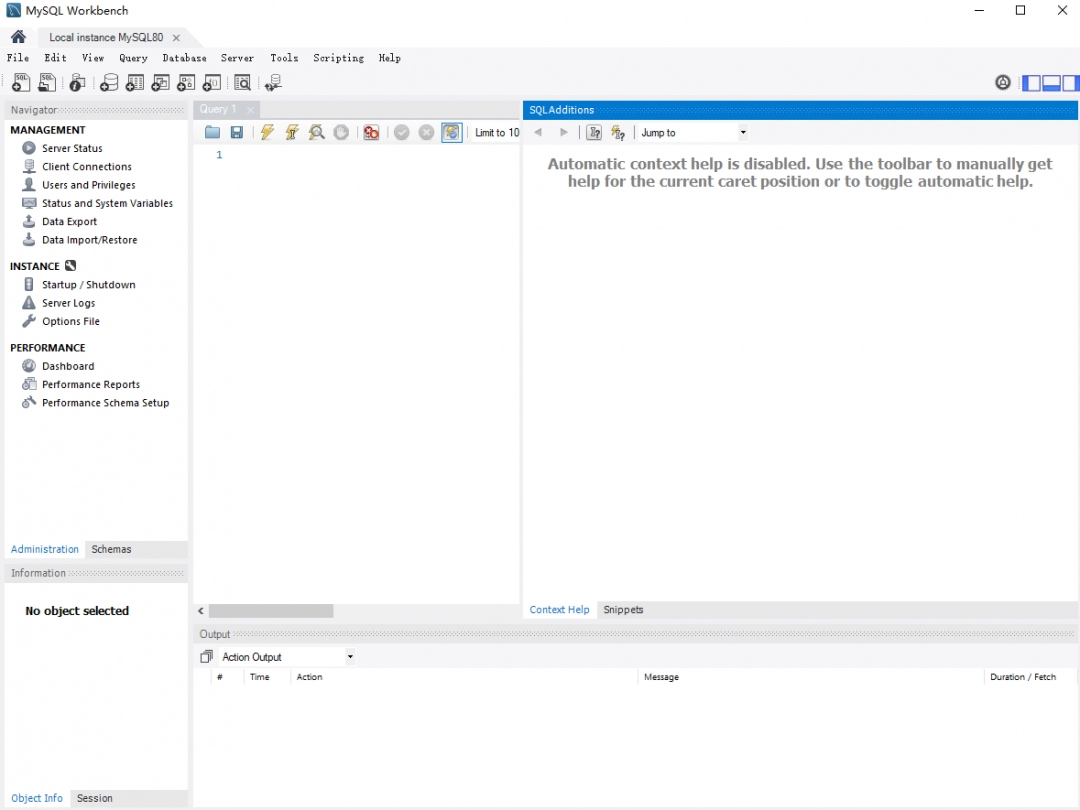This screenshot has height=810, width=1080.
Task: Open Server Status in Navigator
Action: point(72,148)
